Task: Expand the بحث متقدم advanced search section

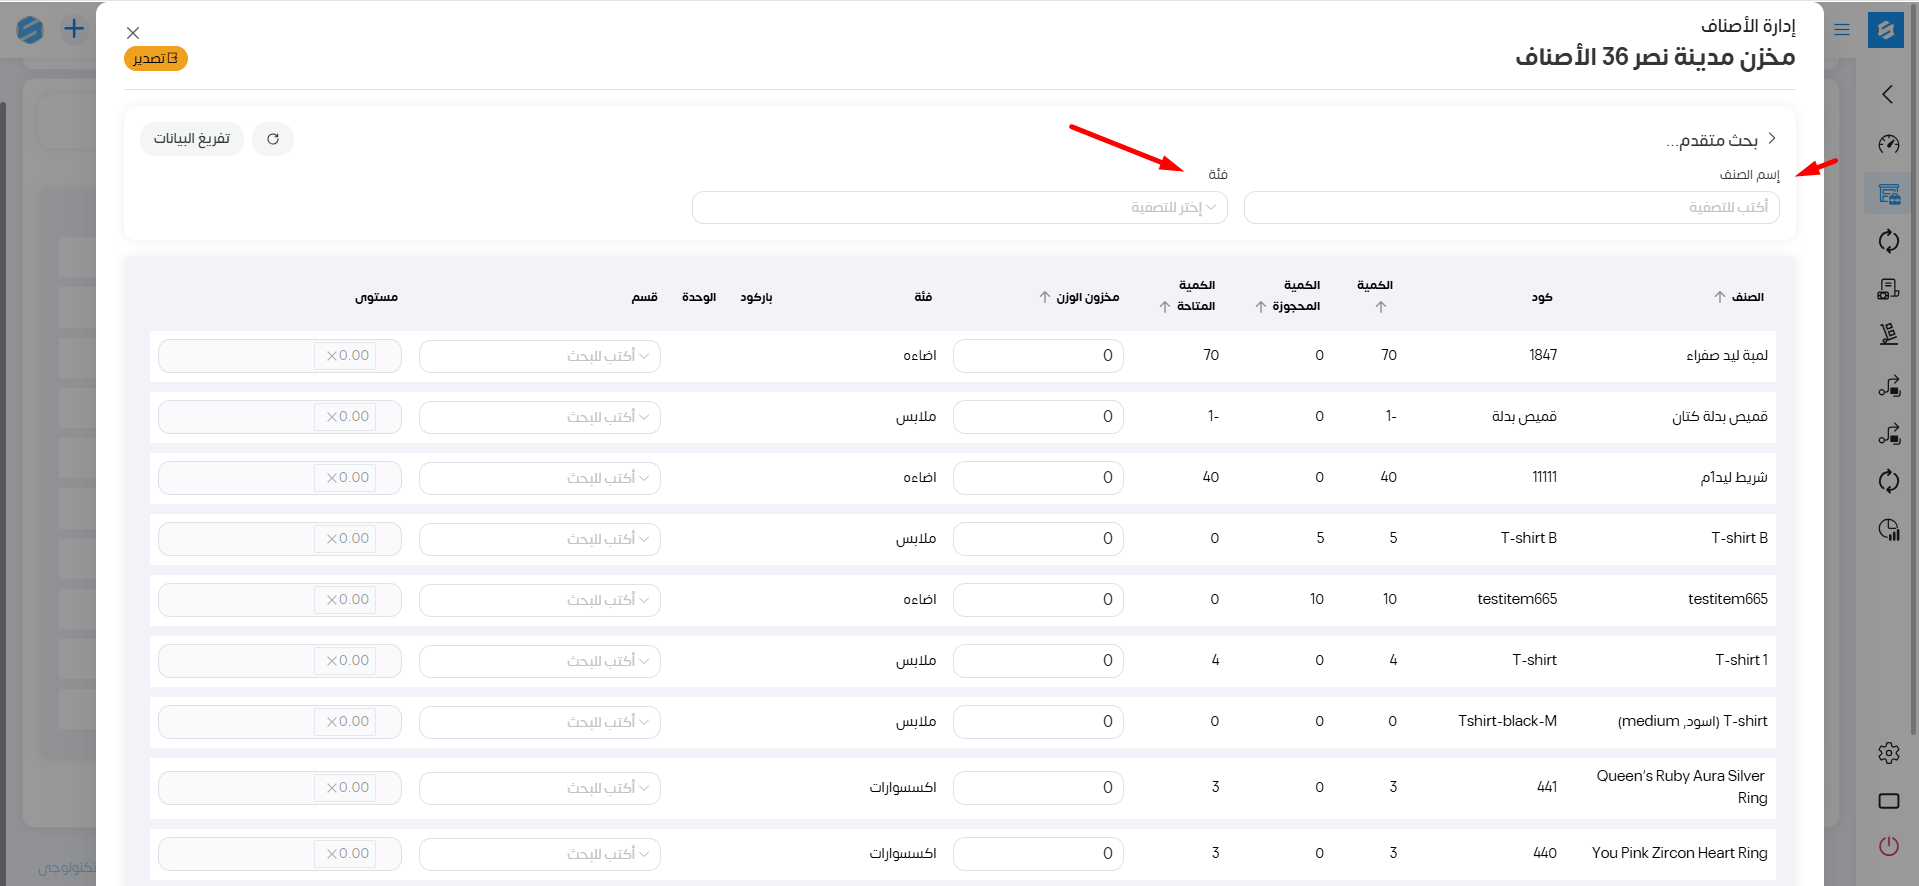Action: 1720,140
